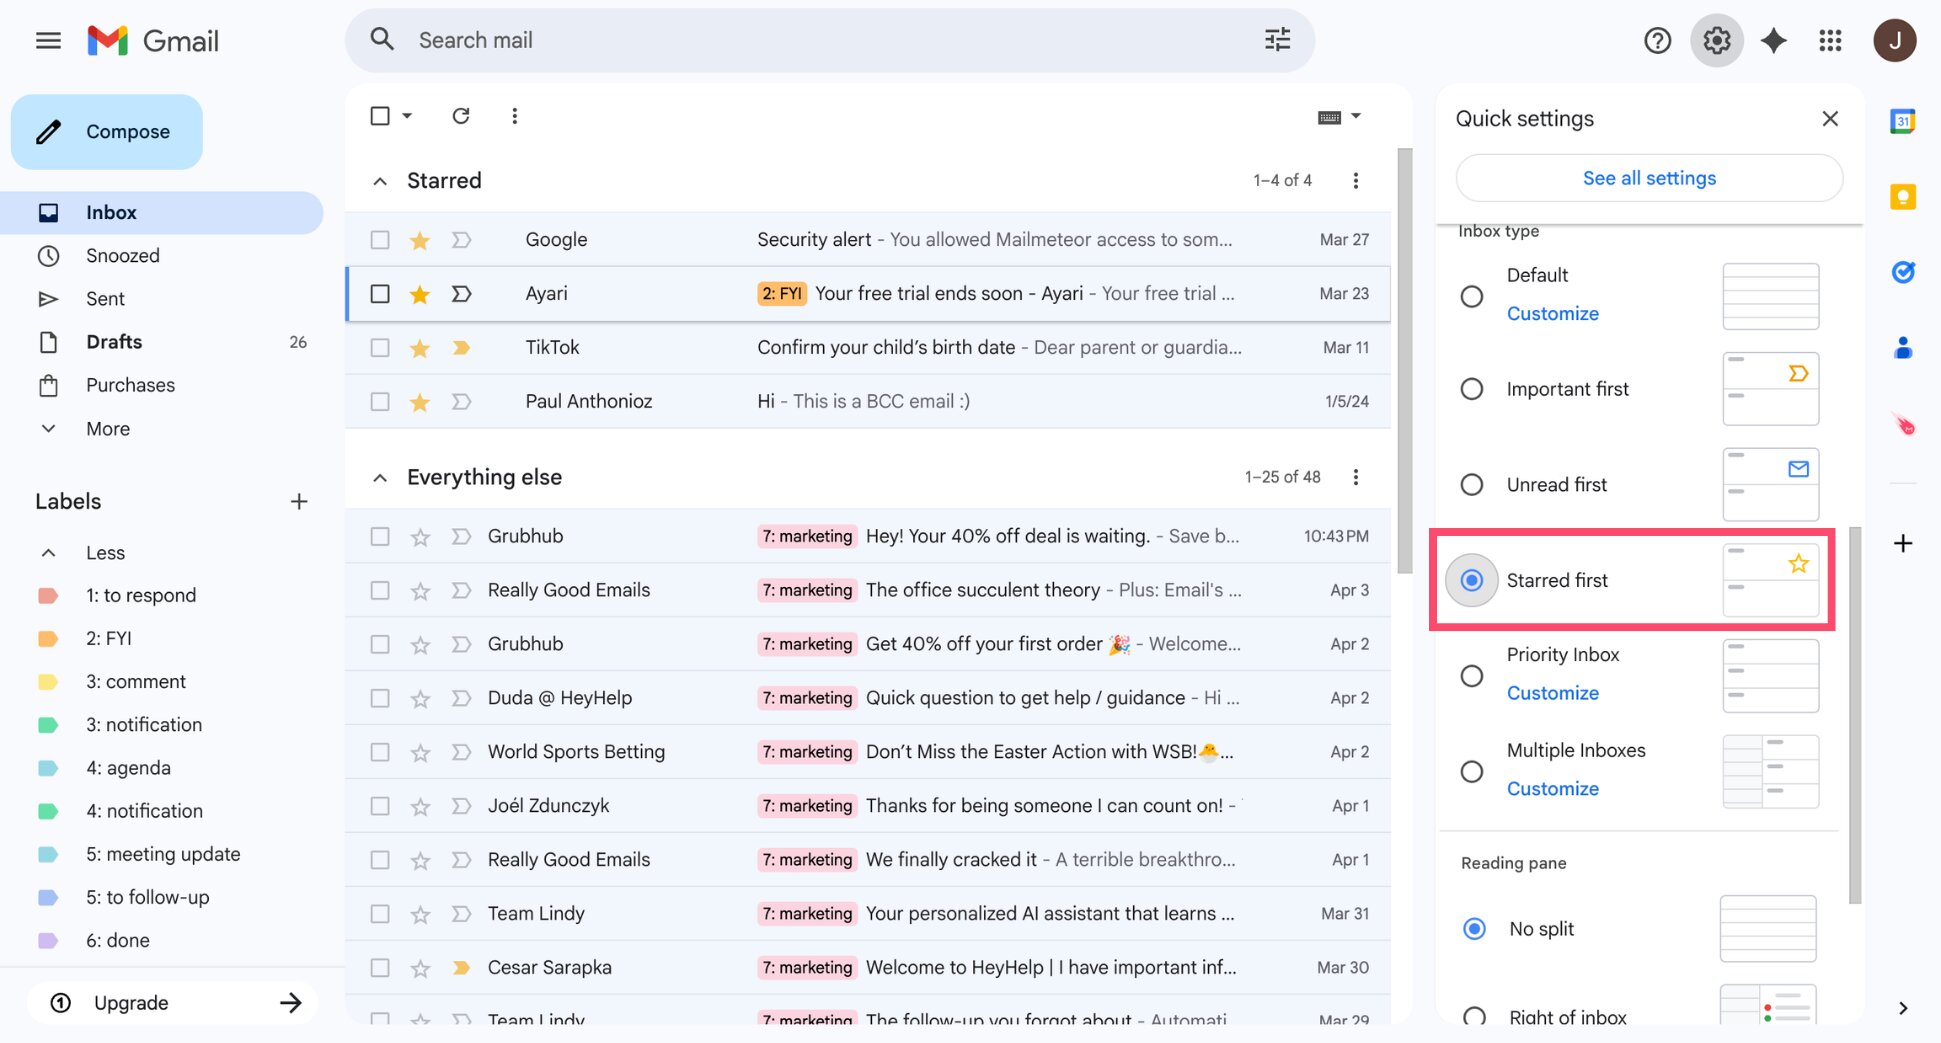Image resolution: width=1941 pixels, height=1043 pixels.
Task: Click Customize under Priority Inbox
Action: (x=1552, y=694)
